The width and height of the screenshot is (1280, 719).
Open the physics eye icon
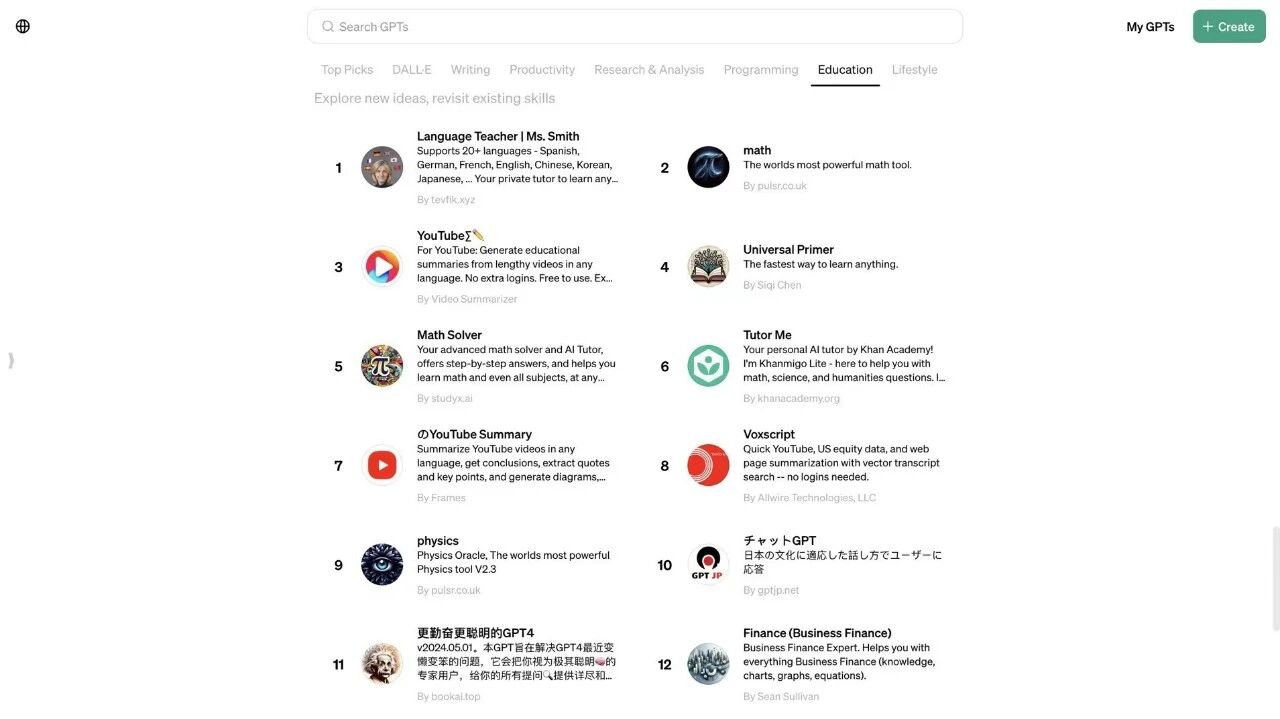pos(382,564)
